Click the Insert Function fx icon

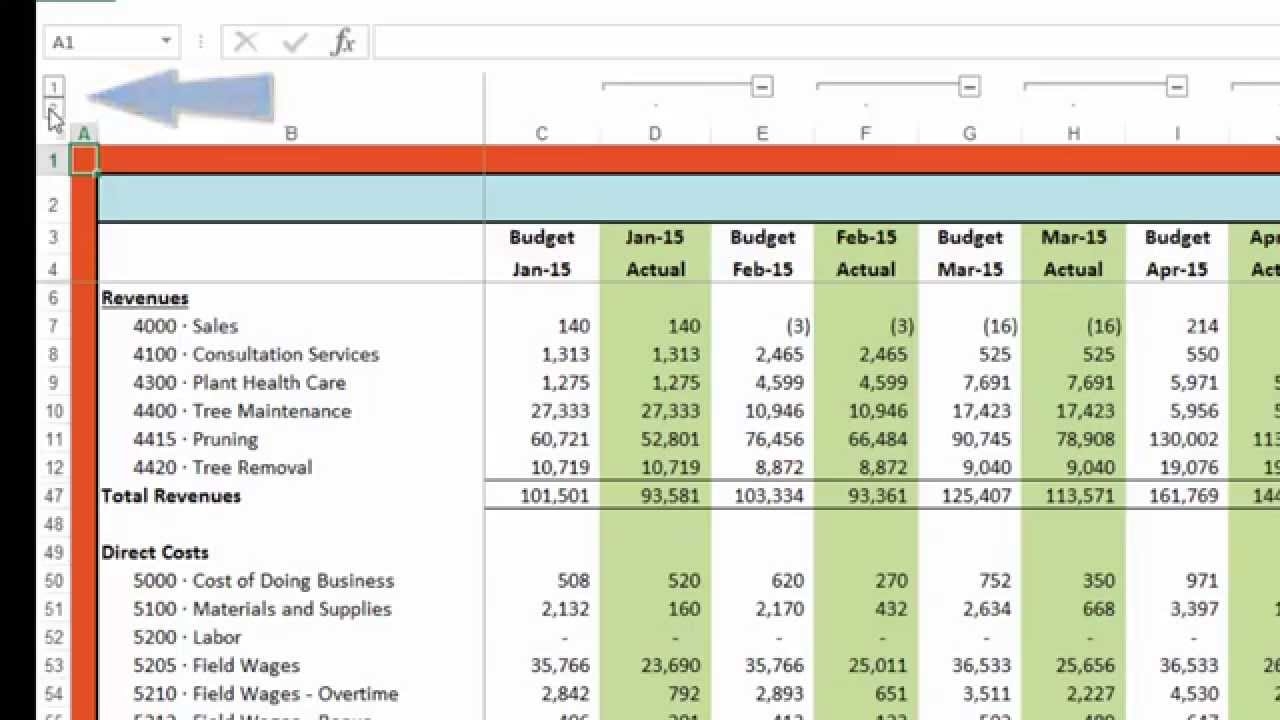343,42
